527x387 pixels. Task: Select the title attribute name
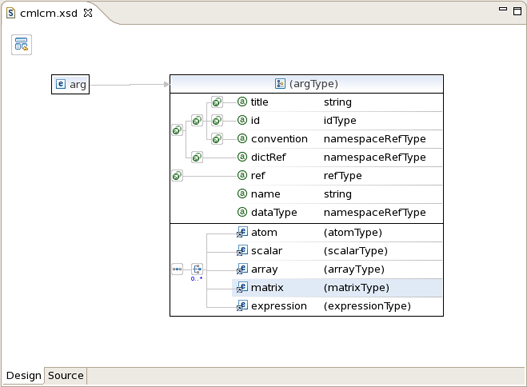coord(259,102)
